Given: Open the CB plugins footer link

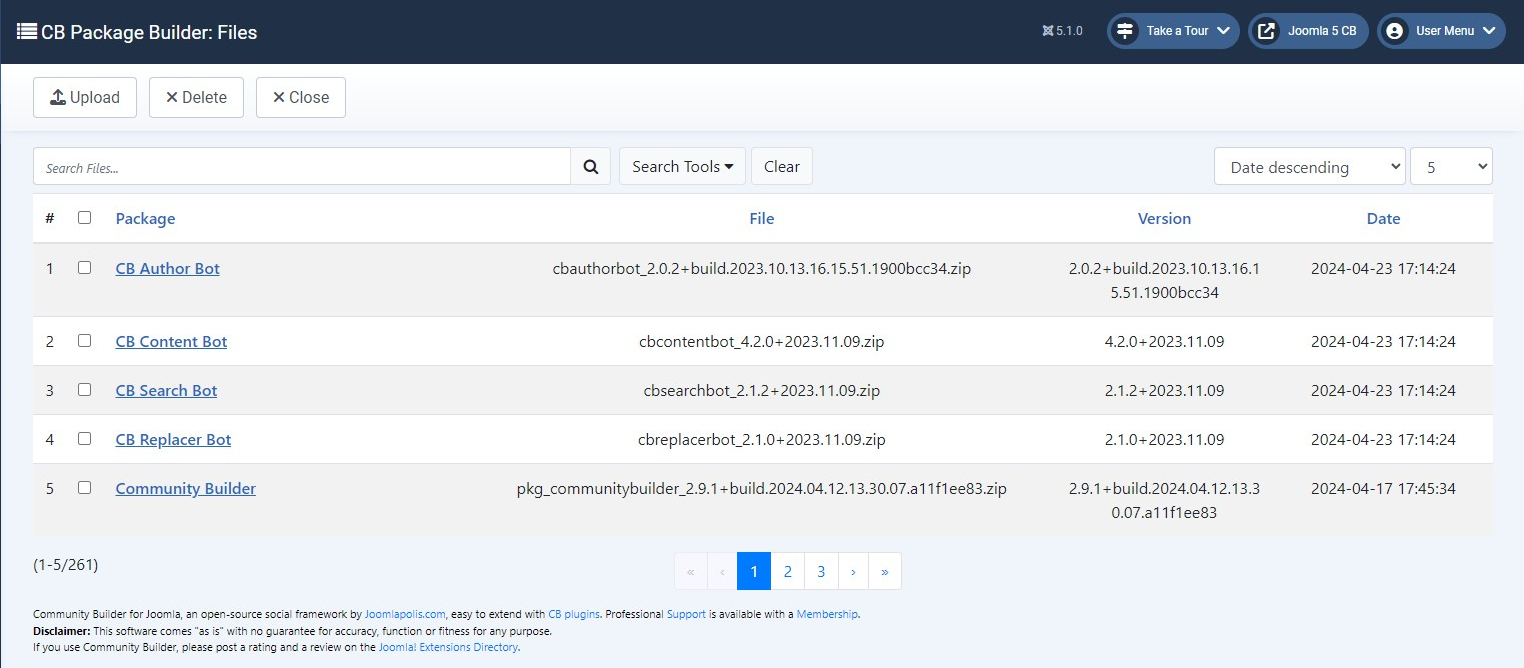Looking at the screenshot, I should (x=574, y=614).
